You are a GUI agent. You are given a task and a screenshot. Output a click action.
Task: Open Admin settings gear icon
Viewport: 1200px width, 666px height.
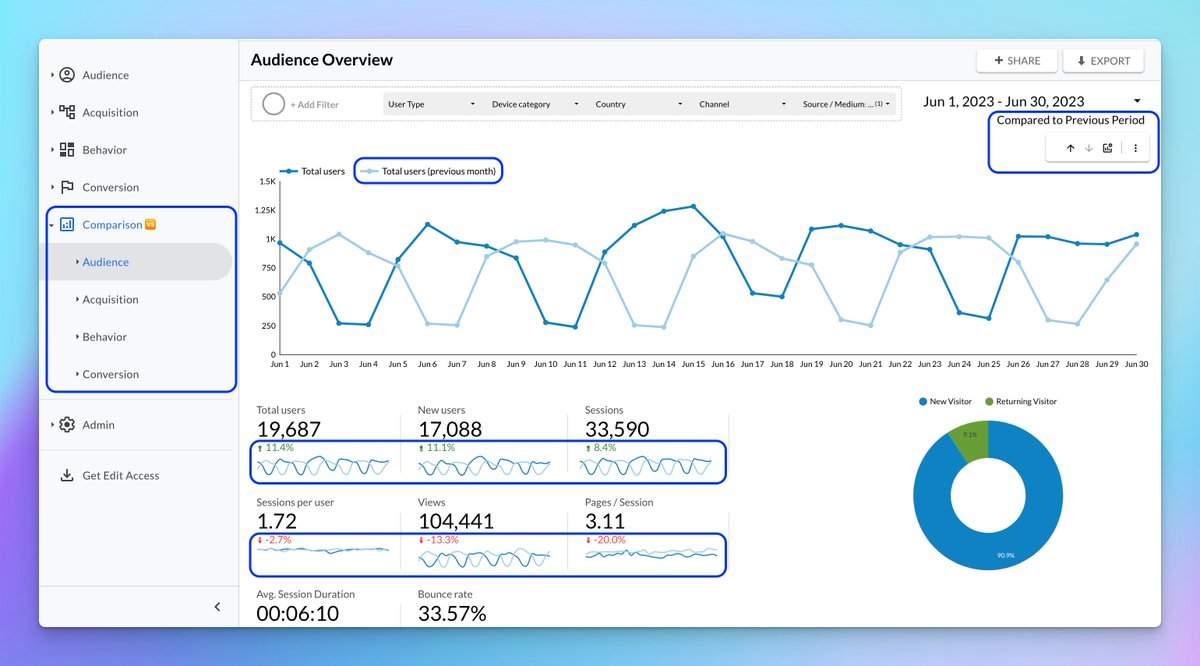pyautogui.click(x=67, y=424)
